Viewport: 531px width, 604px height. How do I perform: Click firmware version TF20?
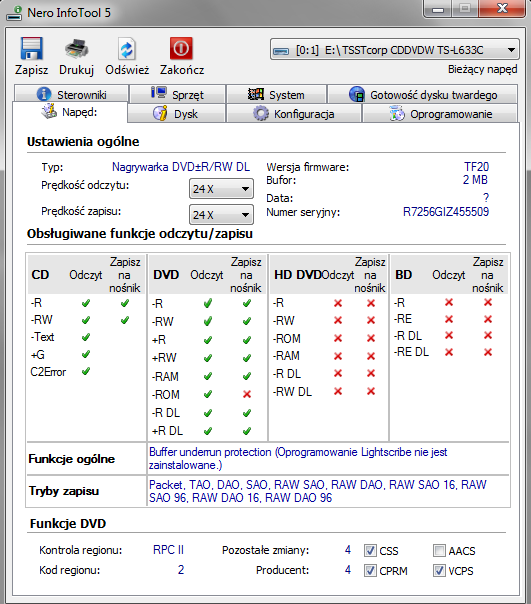point(476,167)
